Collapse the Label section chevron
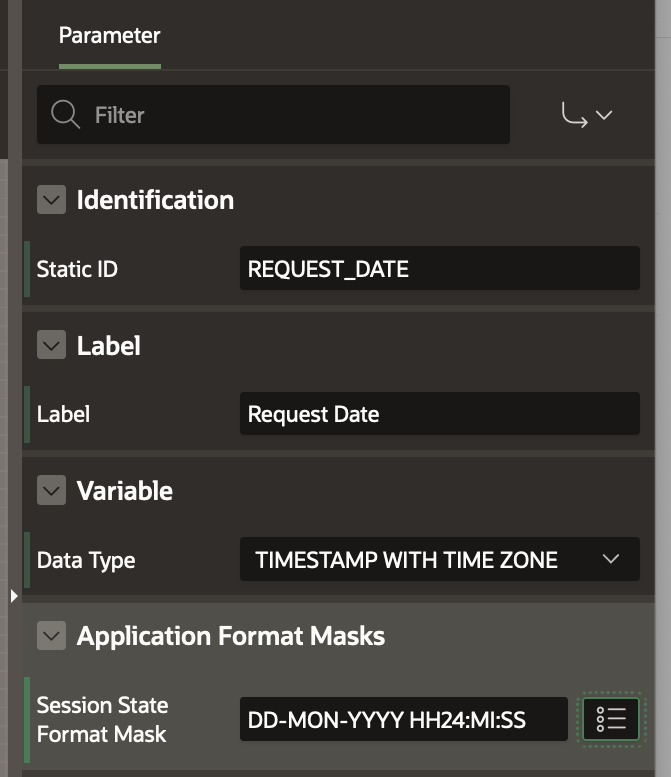 click(51, 346)
